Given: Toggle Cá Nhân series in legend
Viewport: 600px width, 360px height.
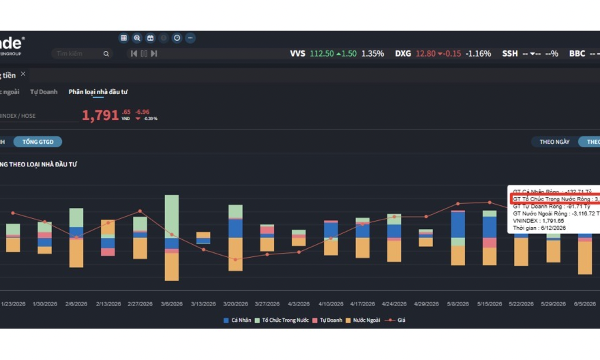Looking at the screenshot, I should coord(237,320).
